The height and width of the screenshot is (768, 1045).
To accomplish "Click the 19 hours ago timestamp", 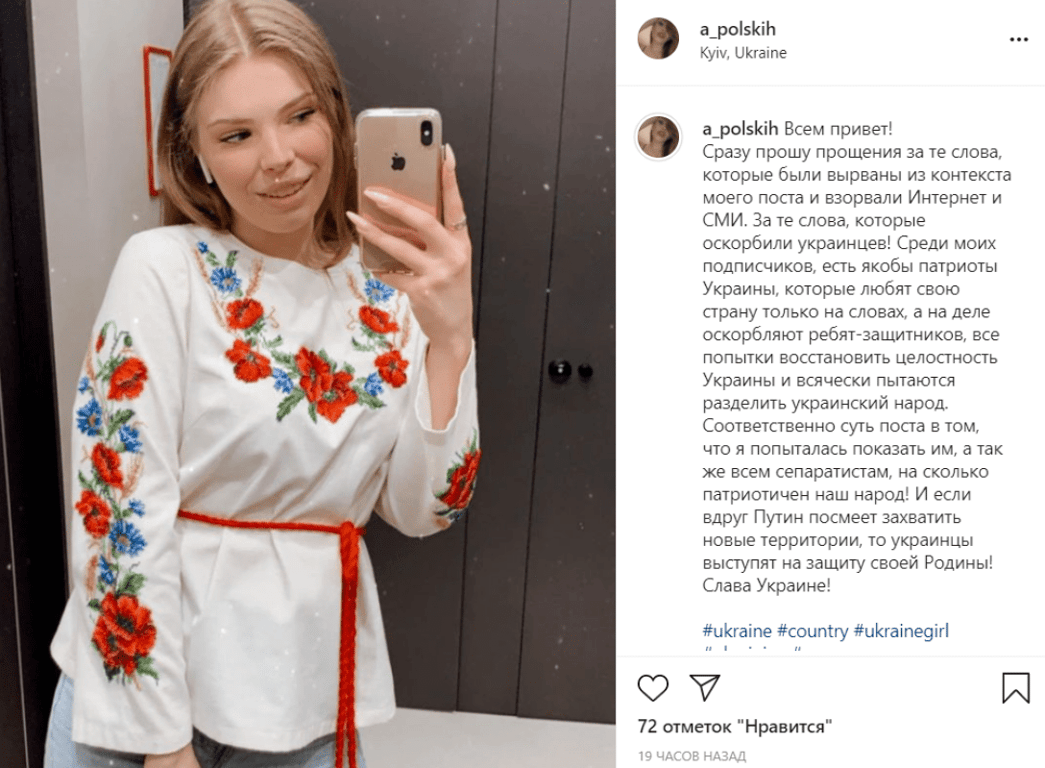I will click(x=692, y=756).
